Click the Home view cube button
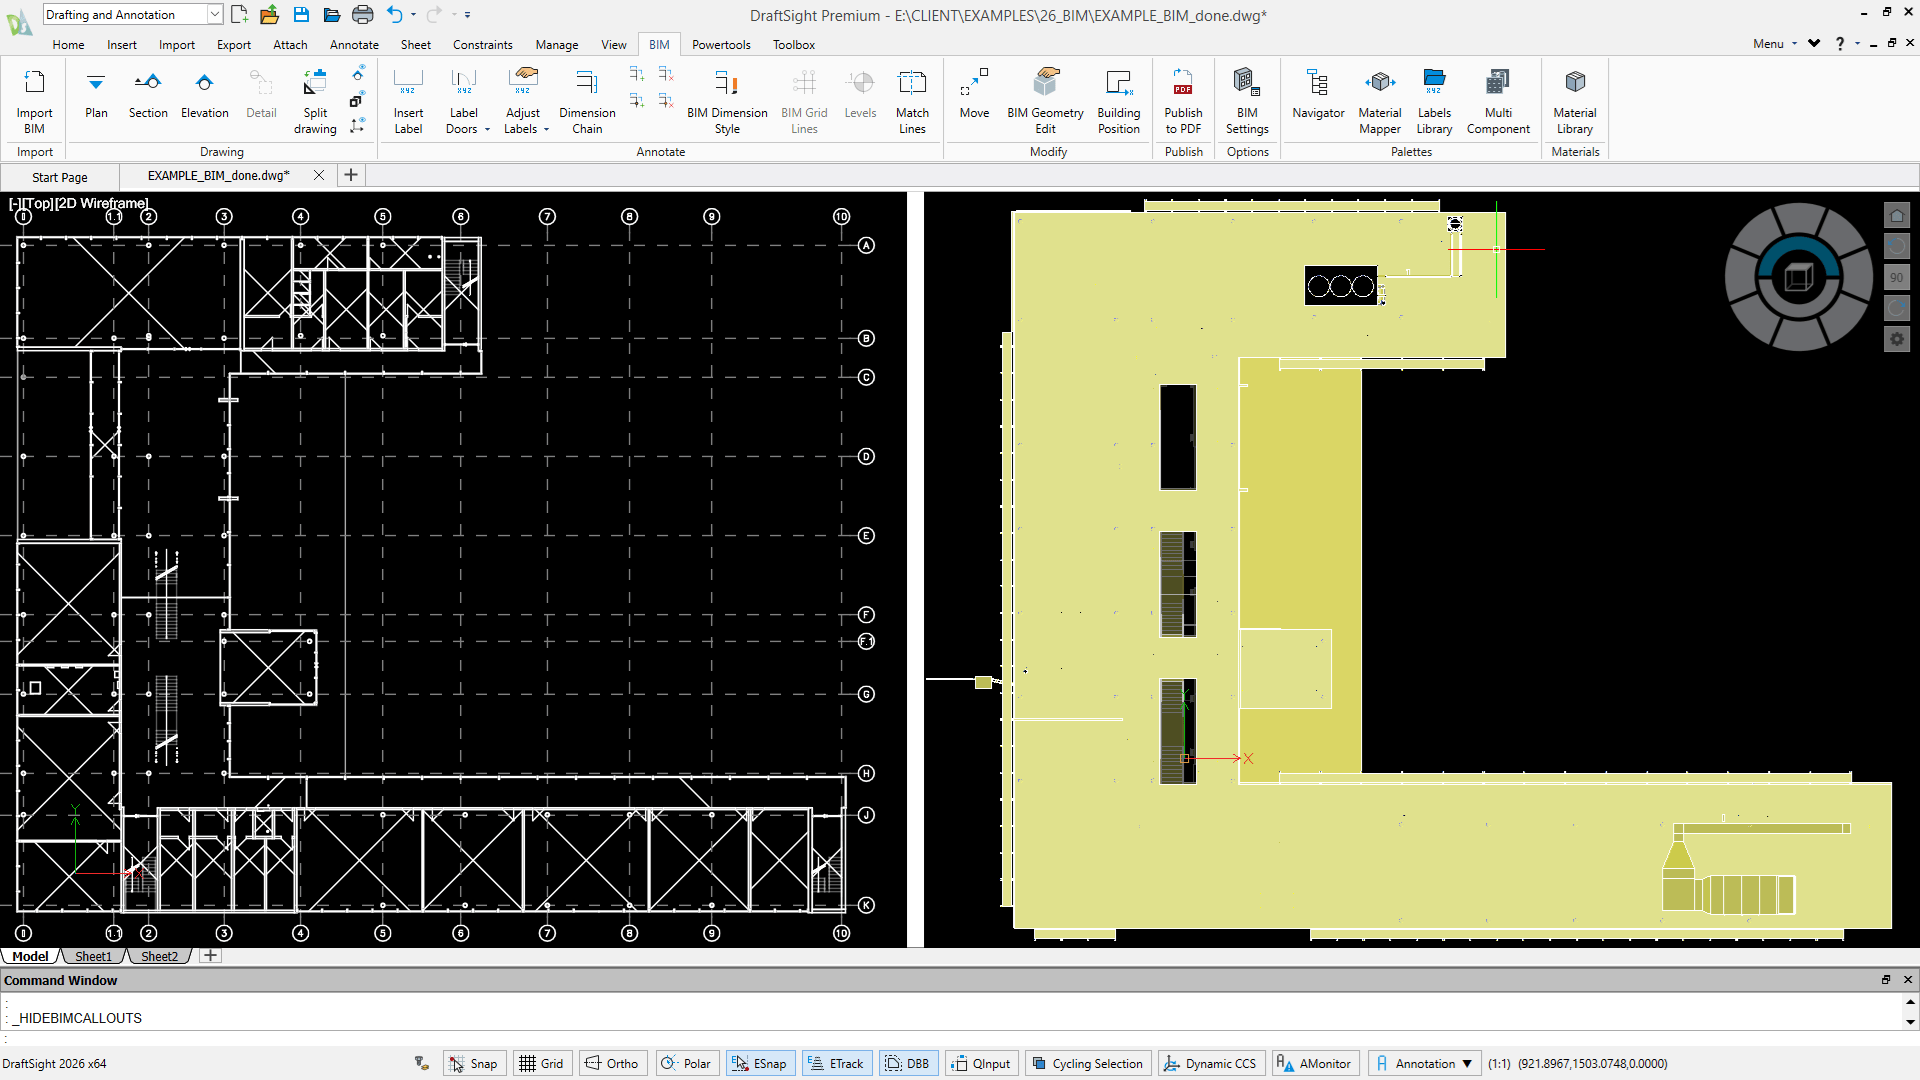The width and height of the screenshot is (1920, 1080). click(x=1896, y=216)
